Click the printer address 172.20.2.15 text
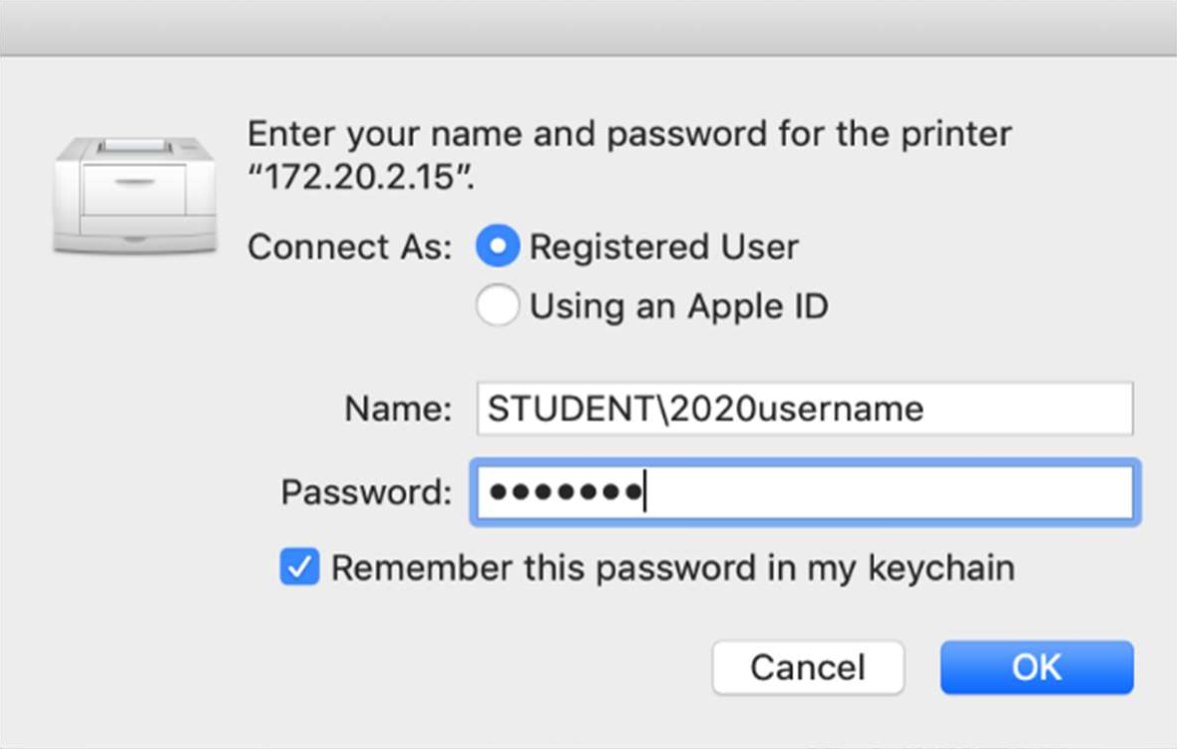Viewport: 1177px width, 749px height. tap(361, 178)
